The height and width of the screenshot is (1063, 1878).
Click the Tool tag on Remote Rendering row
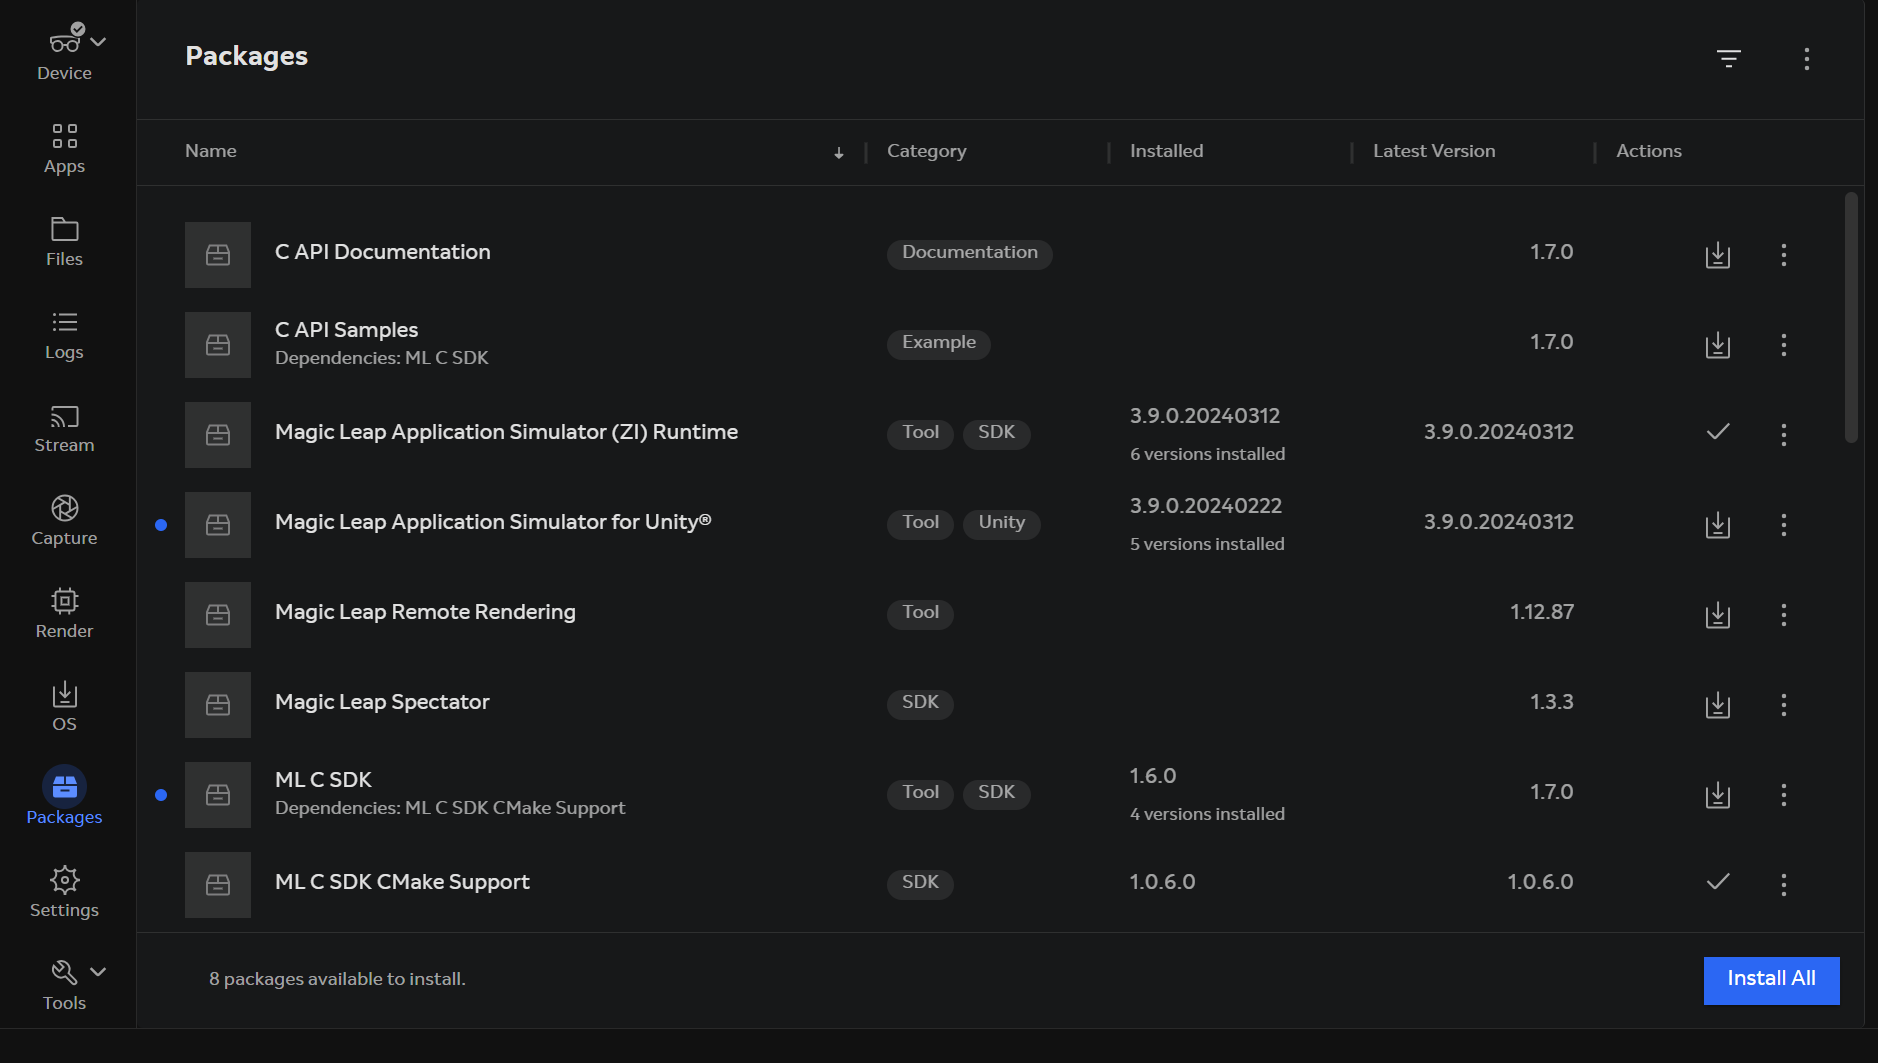(x=920, y=613)
